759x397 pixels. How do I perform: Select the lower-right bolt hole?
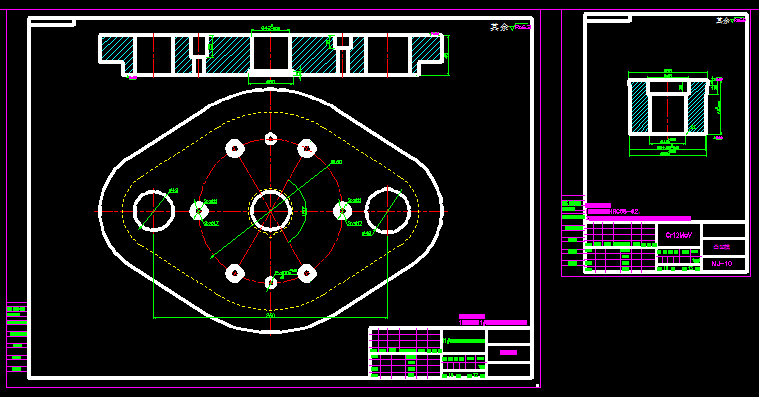pos(306,274)
